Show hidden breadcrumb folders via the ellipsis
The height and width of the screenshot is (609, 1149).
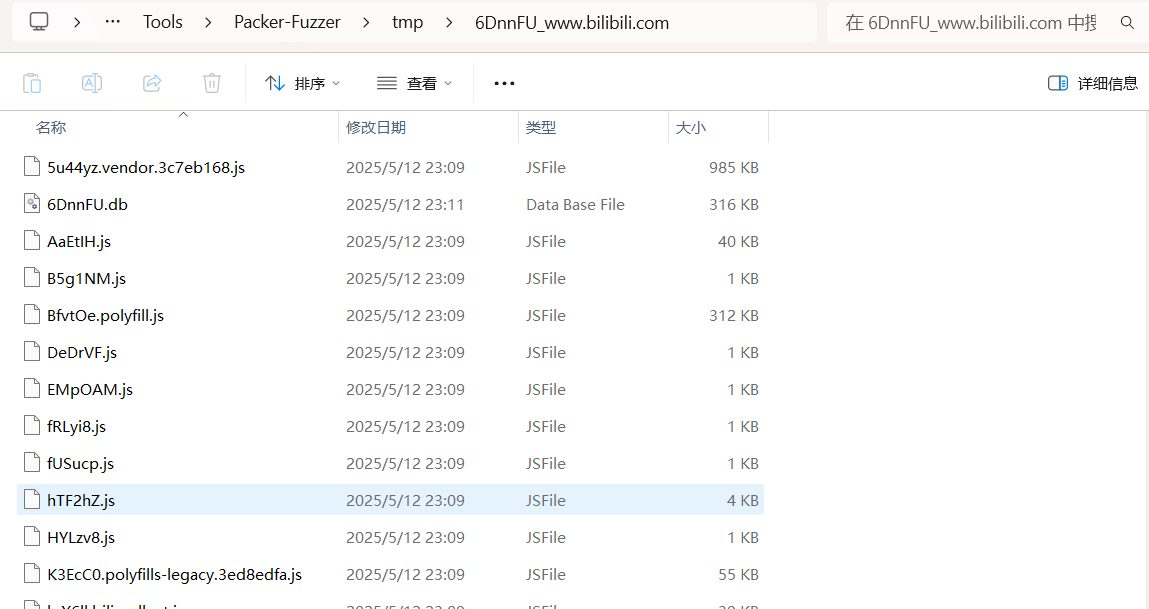pos(113,22)
